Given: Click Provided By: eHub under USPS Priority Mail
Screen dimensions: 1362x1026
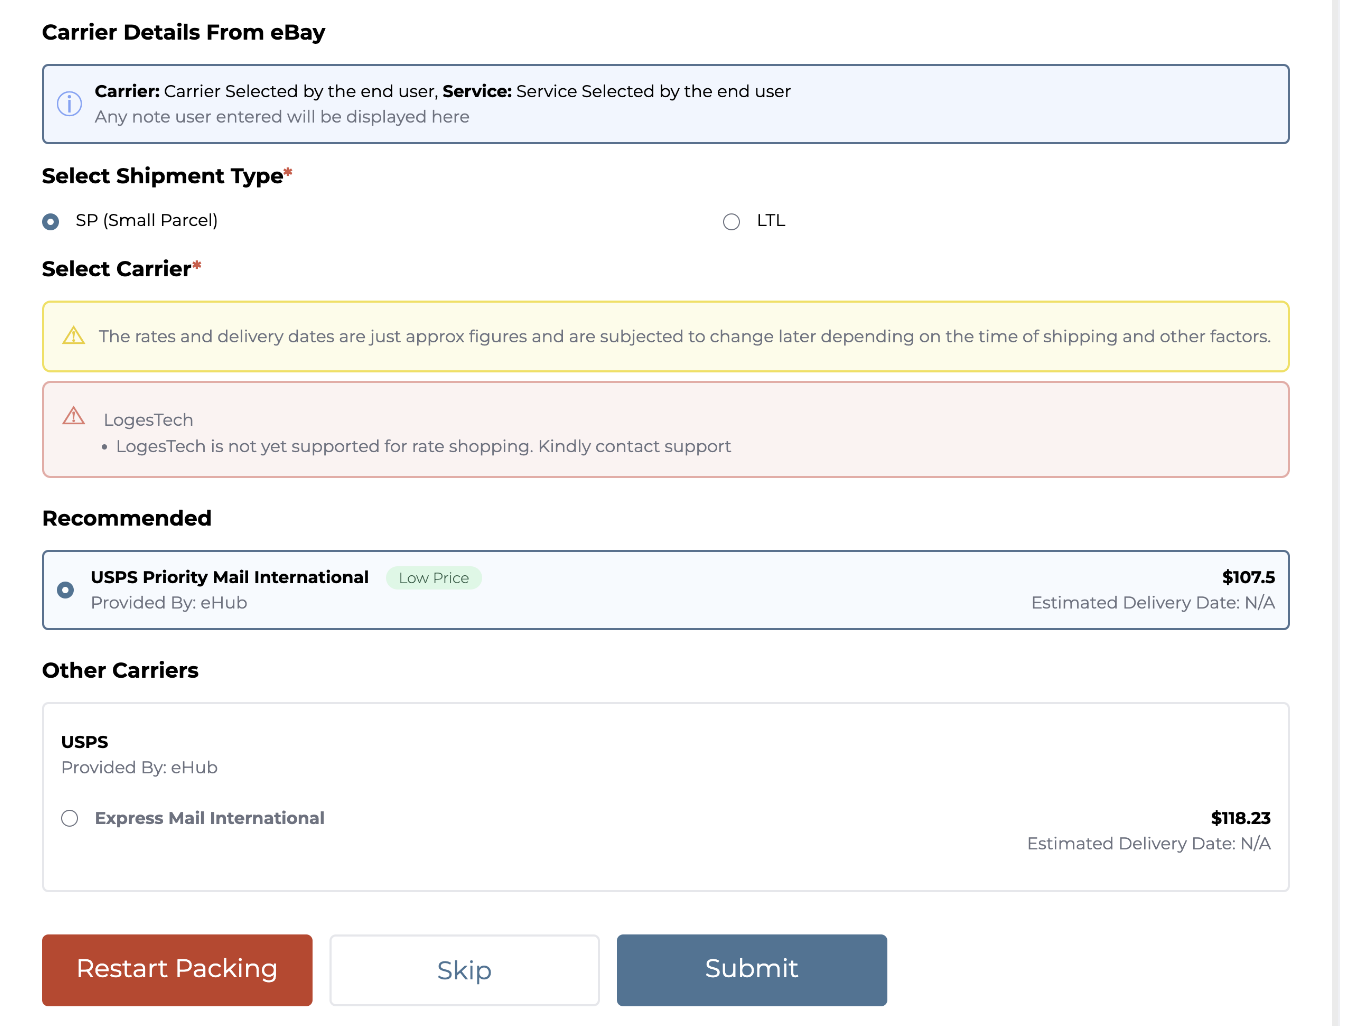Looking at the screenshot, I should coord(169,603).
